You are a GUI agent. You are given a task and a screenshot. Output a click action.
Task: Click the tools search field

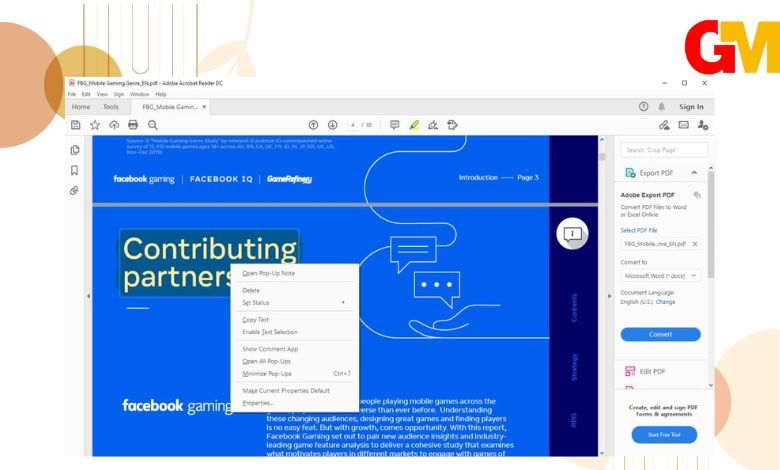click(x=664, y=150)
